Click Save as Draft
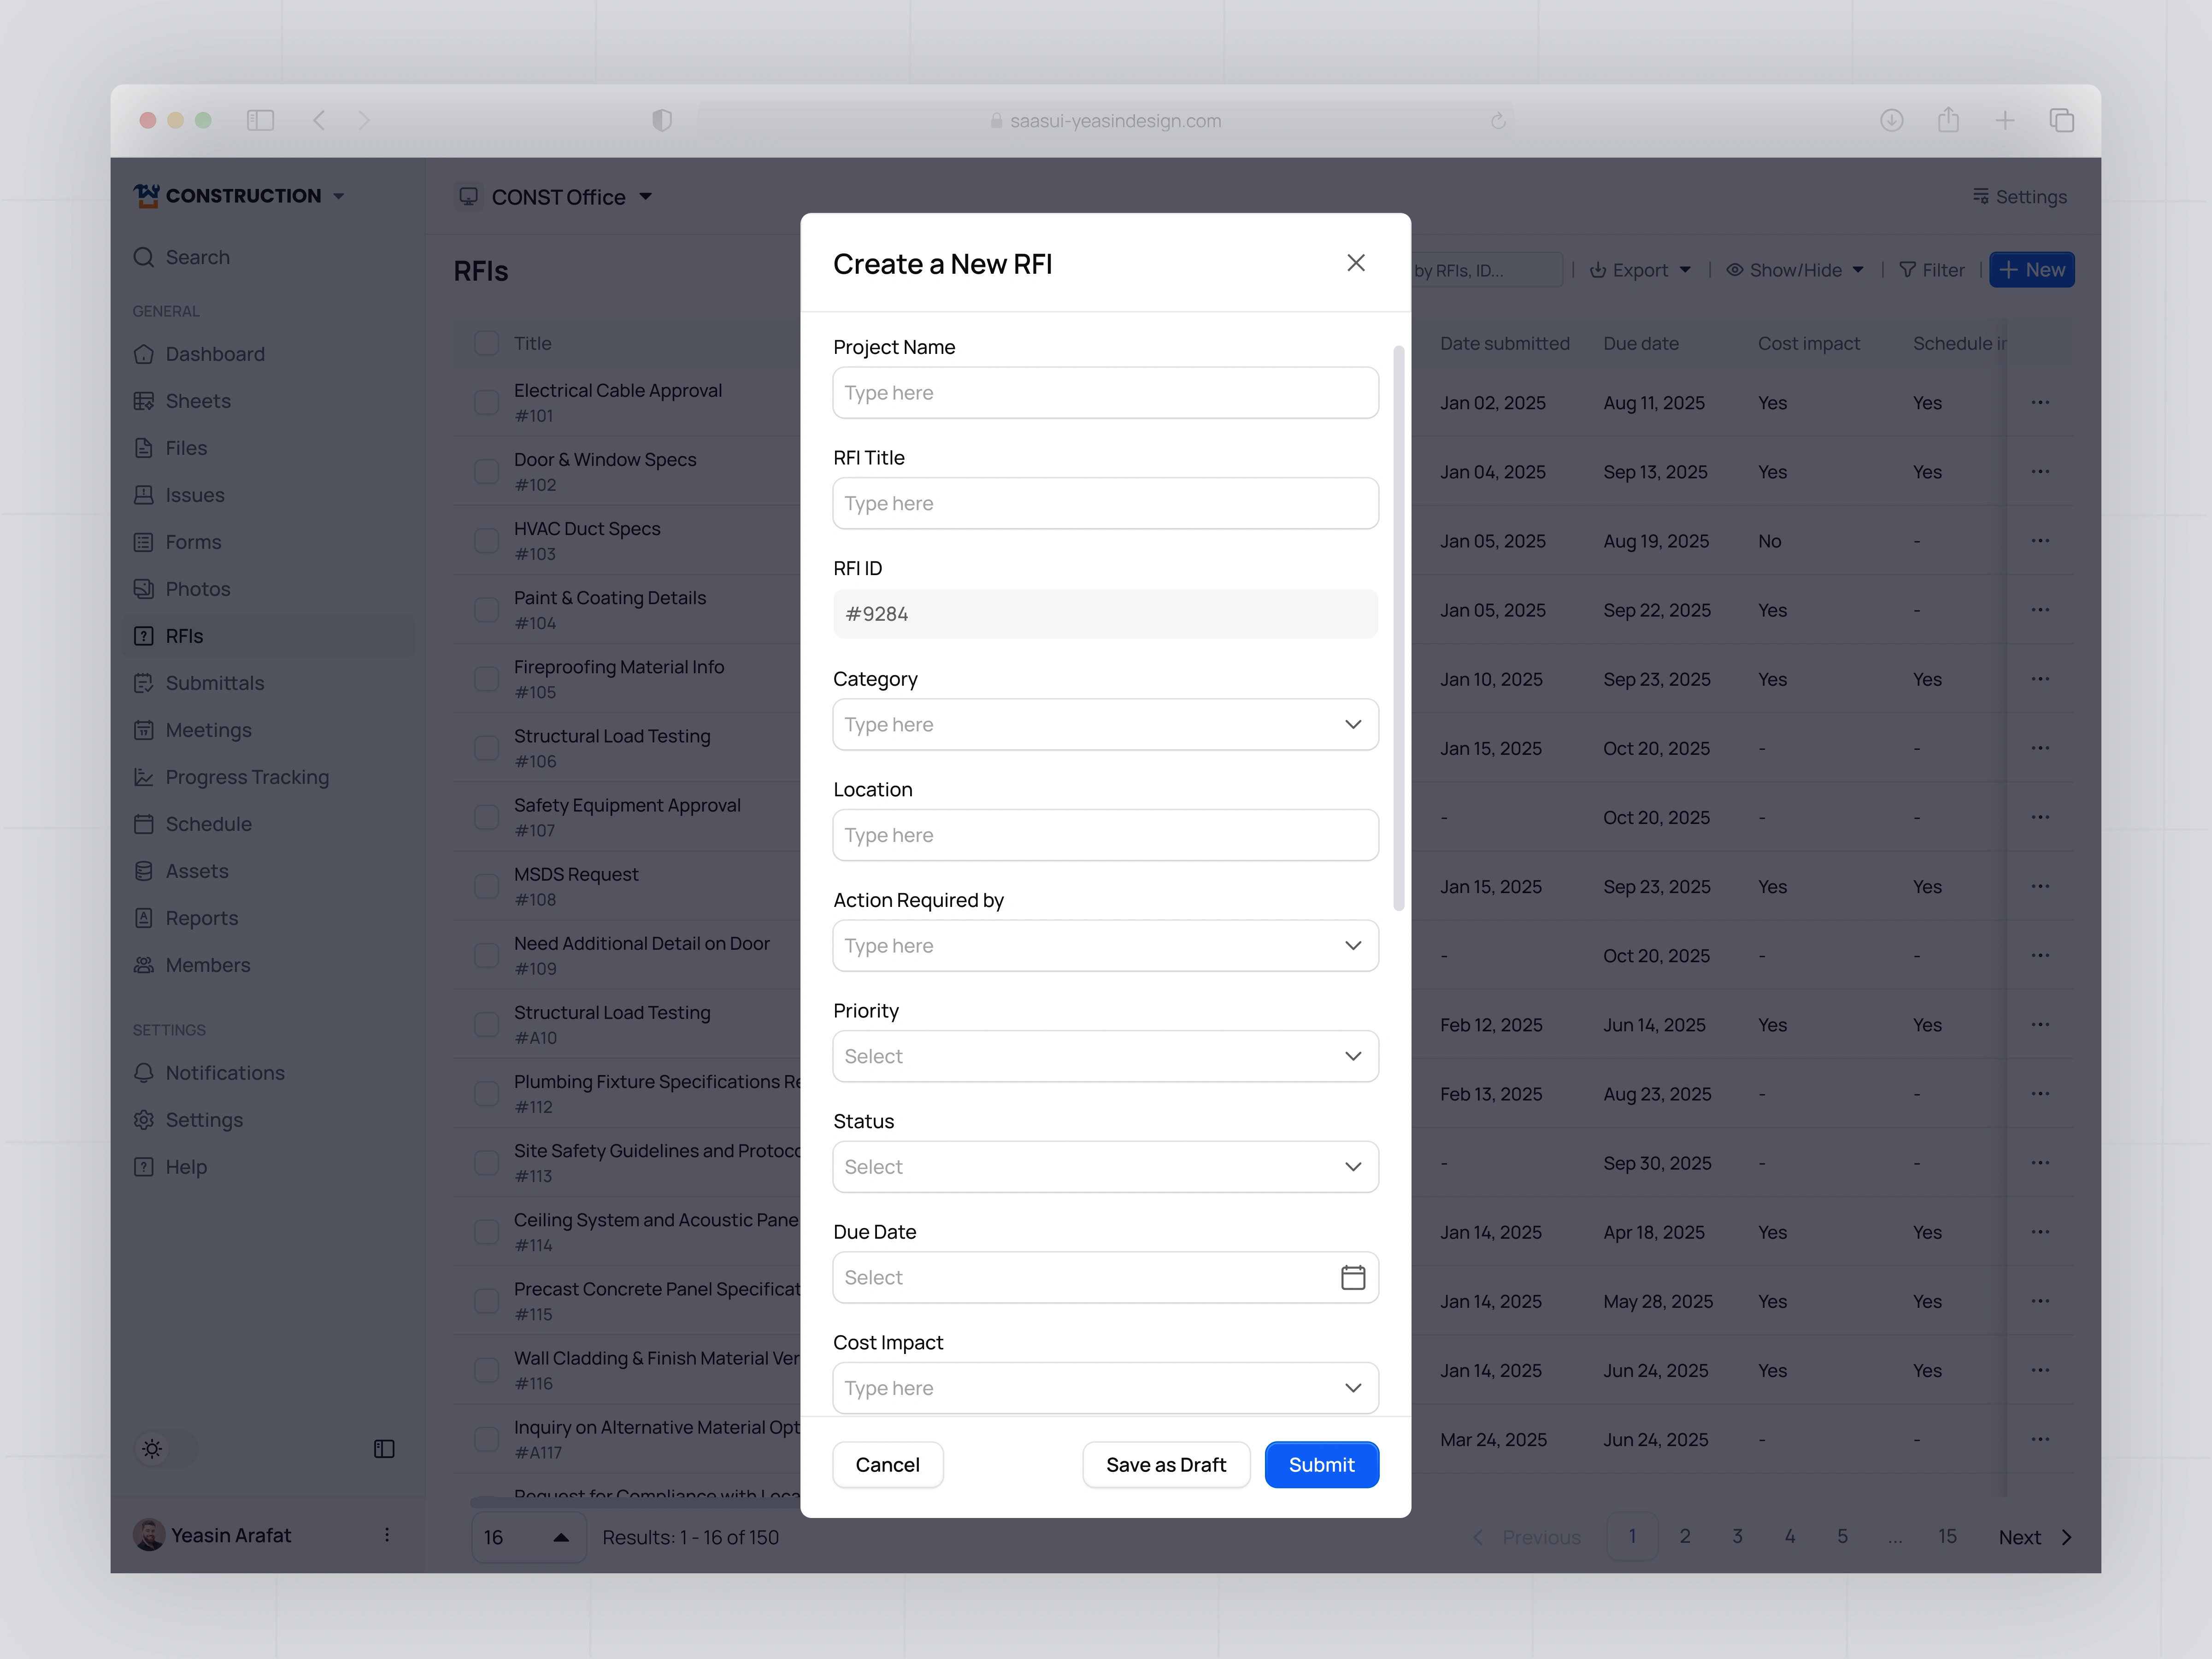Viewport: 2212px width, 1659px height. pyautogui.click(x=1166, y=1464)
